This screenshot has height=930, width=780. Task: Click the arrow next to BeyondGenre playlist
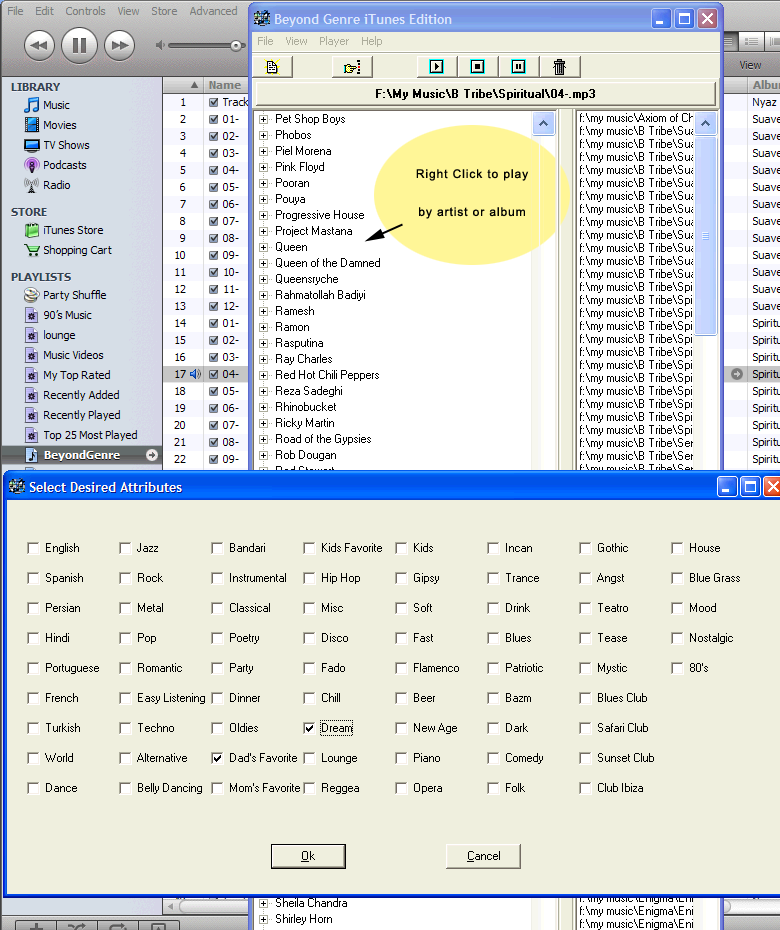pyautogui.click(x=152, y=455)
